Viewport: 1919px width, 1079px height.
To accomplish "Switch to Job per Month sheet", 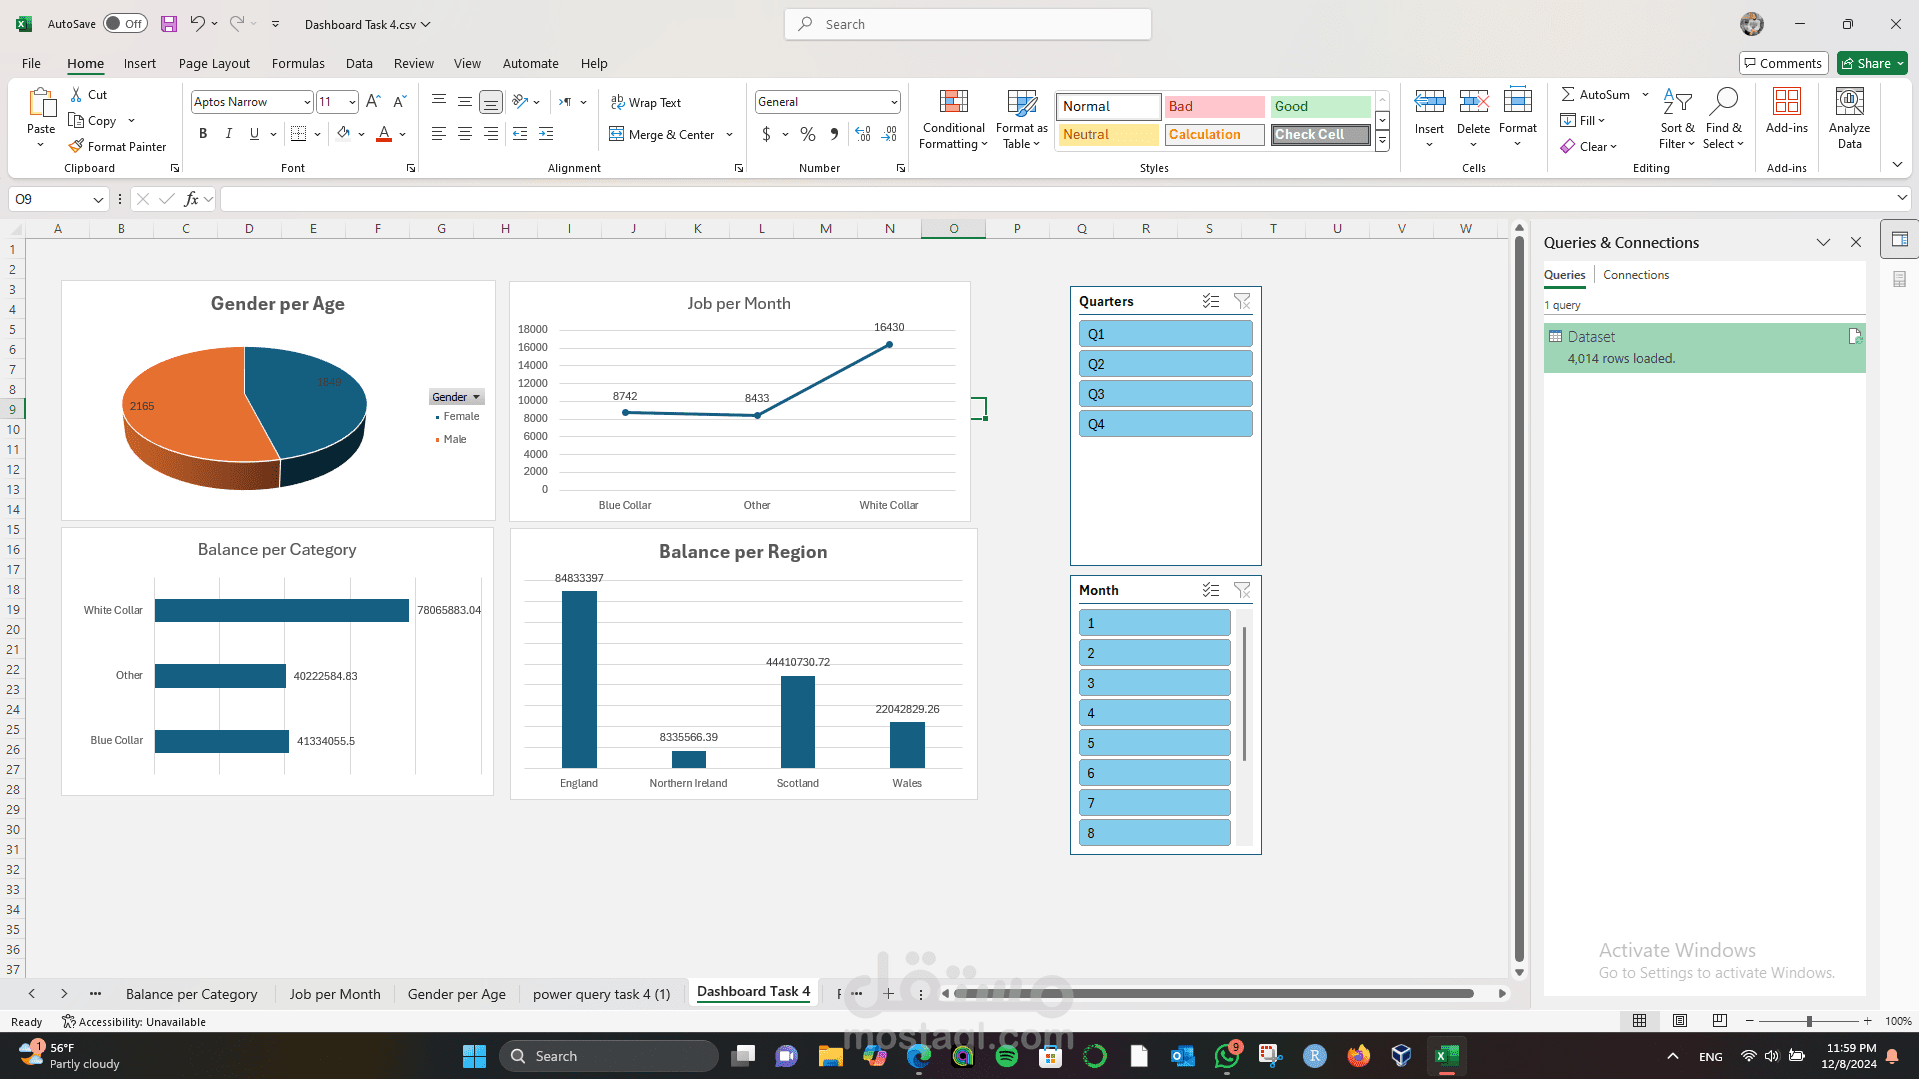I will pyautogui.click(x=335, y=994).
